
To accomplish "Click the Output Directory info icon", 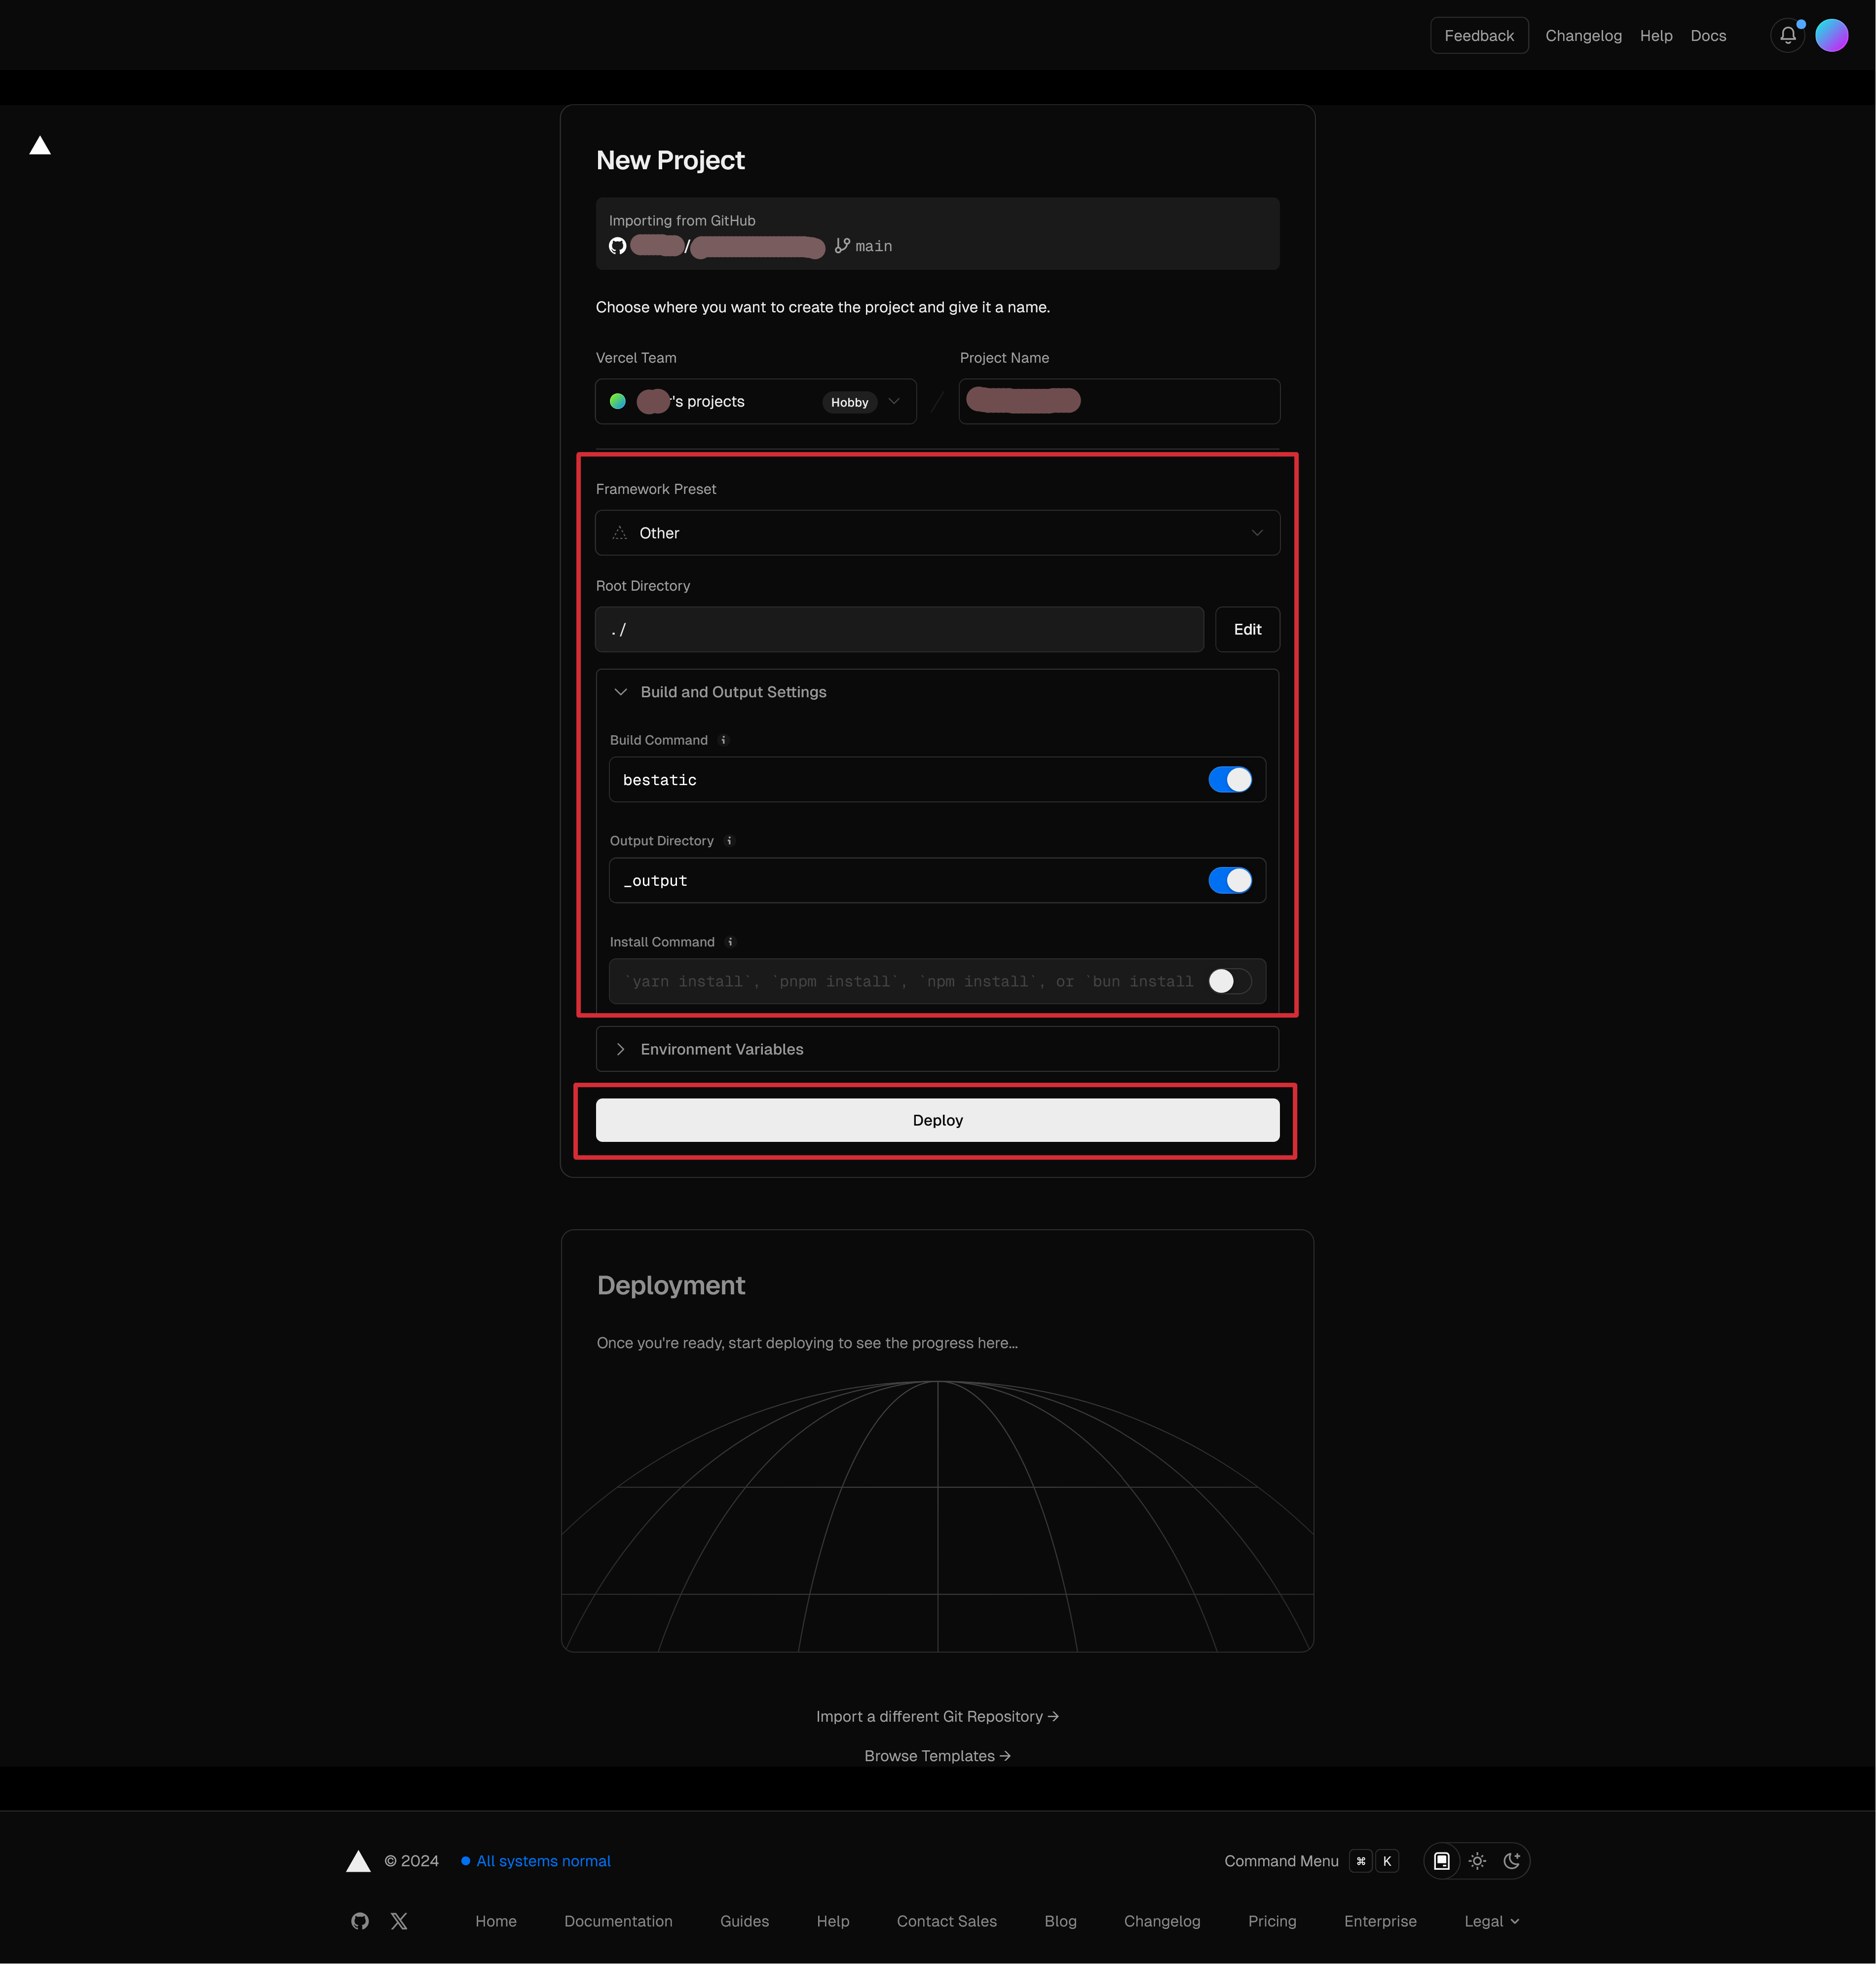I will point(729,841).
